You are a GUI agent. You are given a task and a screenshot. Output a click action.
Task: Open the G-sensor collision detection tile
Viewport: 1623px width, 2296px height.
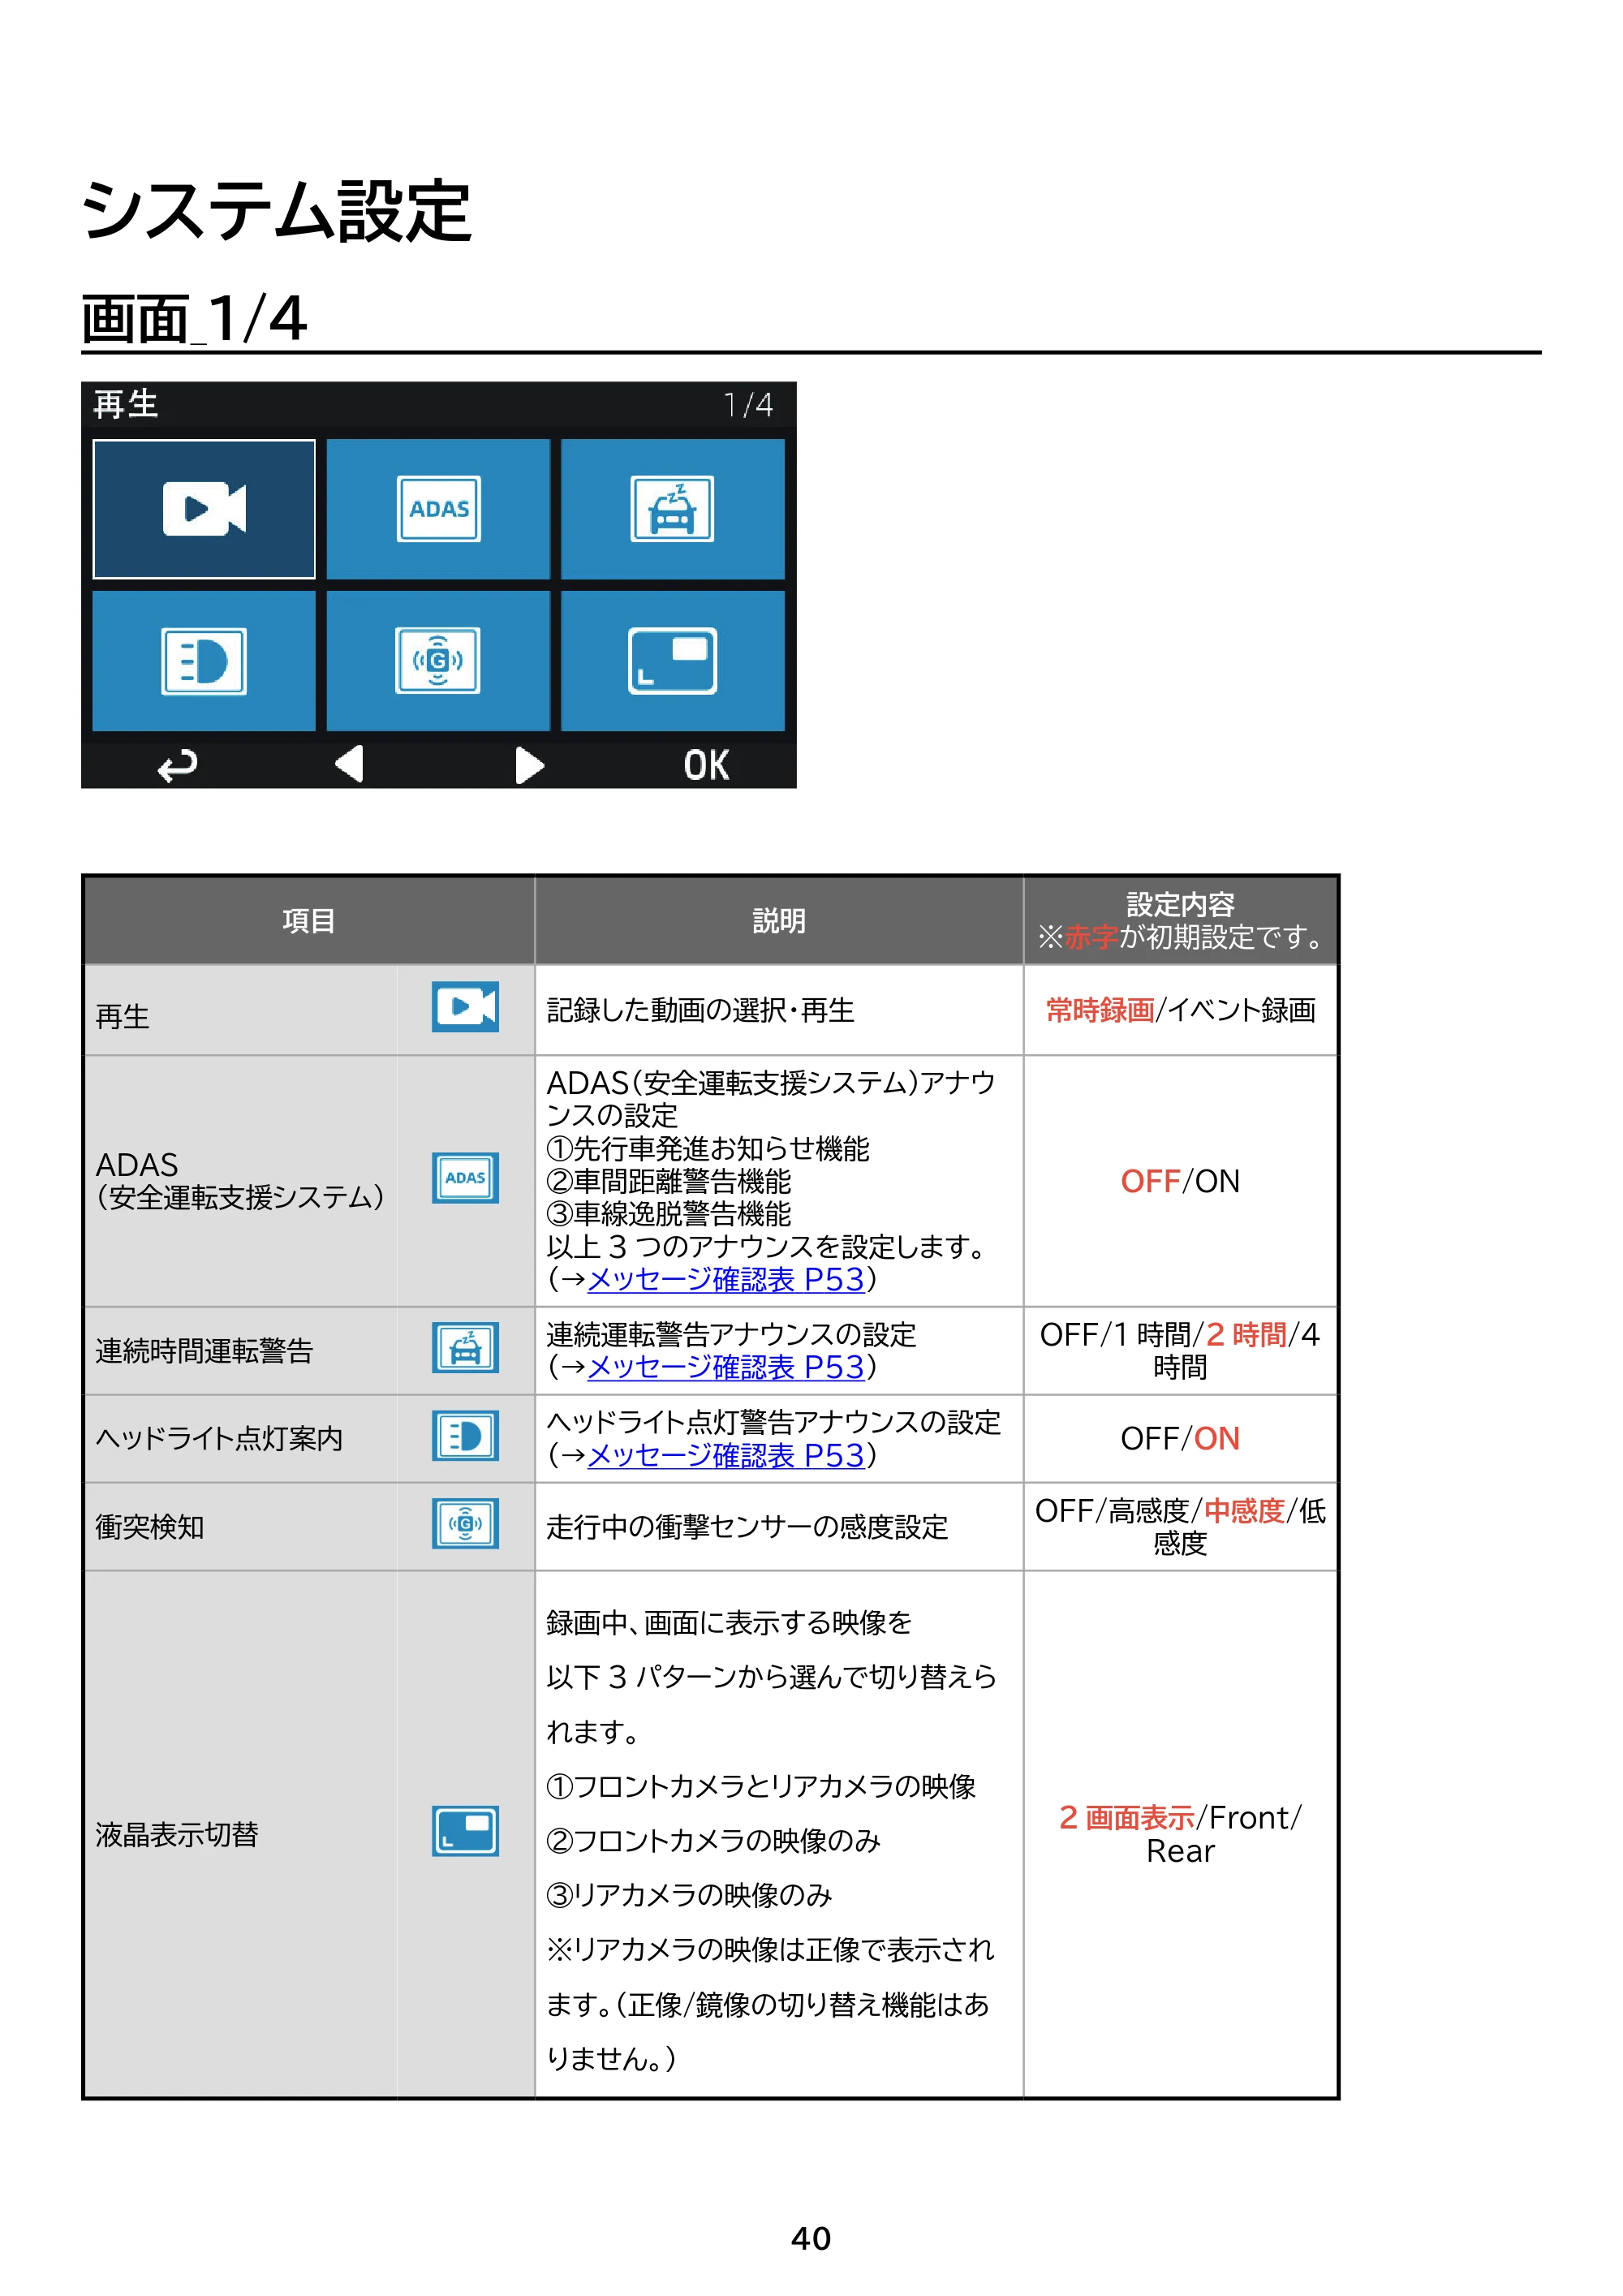[x=438, y=661]
